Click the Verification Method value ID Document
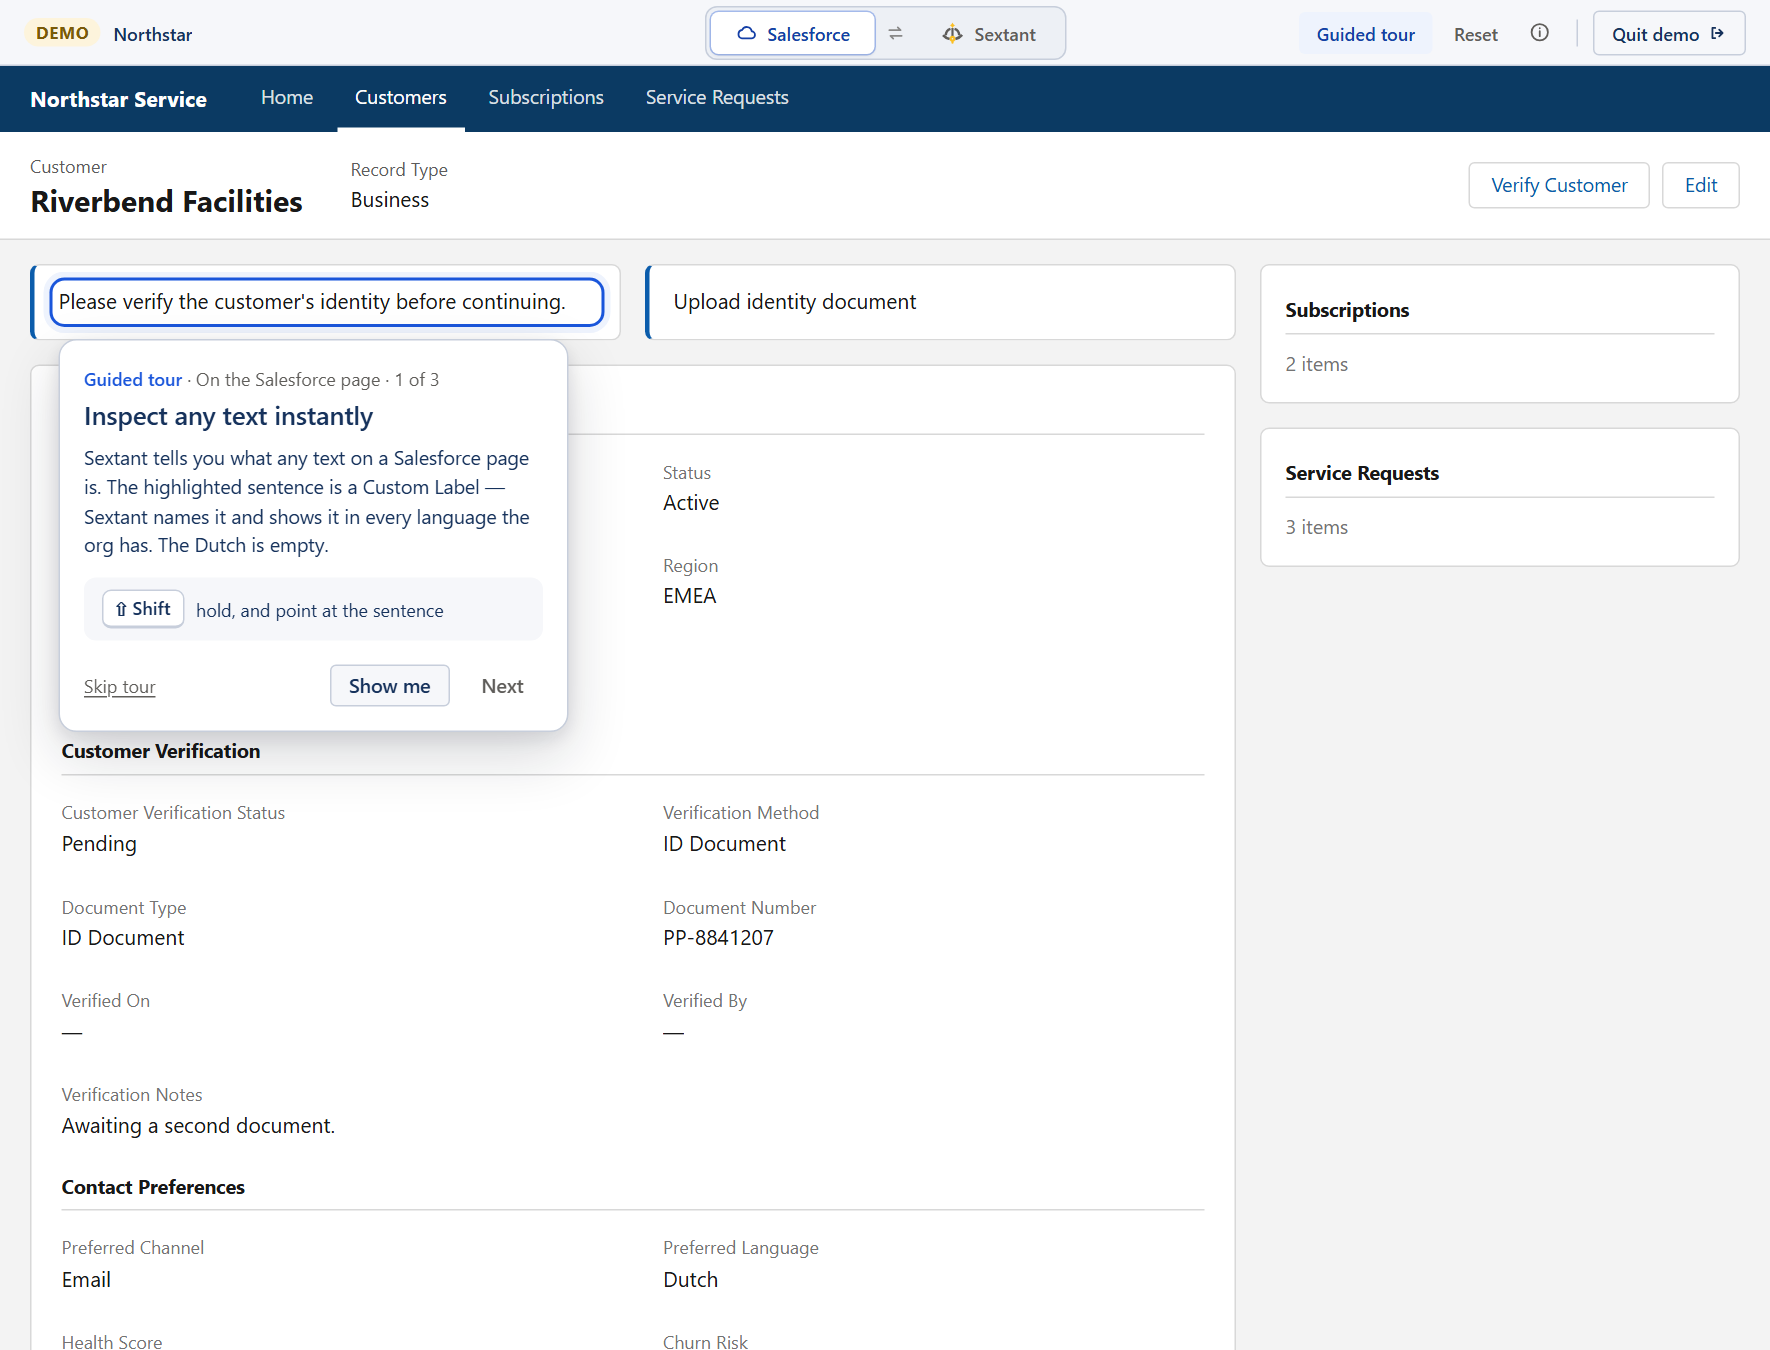The width and height of the screenshot is (1770, 1350). (x=724, y=844)
